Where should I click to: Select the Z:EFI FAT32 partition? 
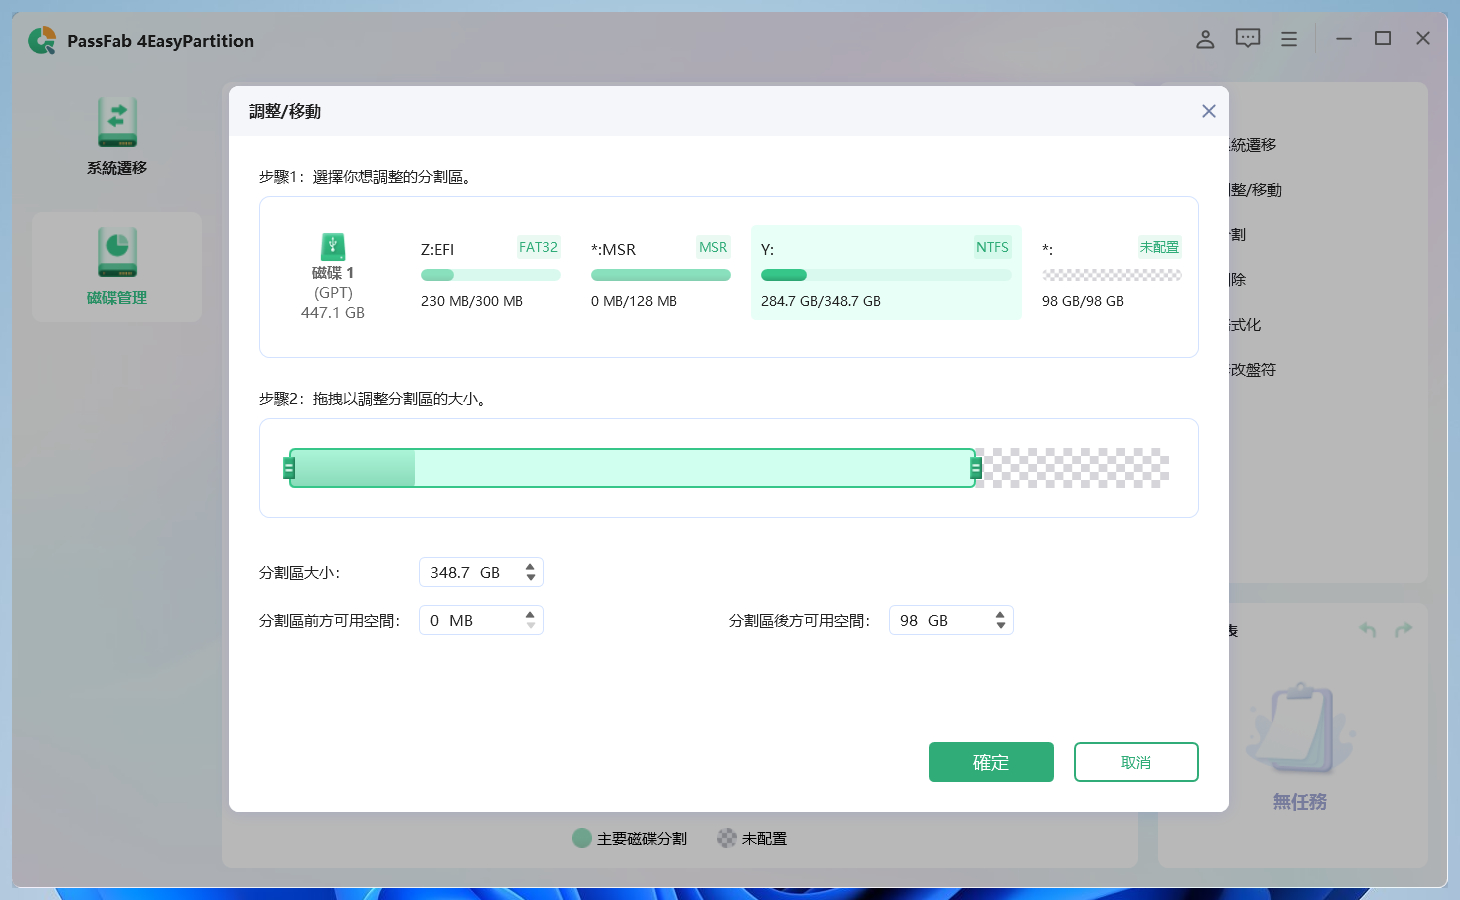490,273
